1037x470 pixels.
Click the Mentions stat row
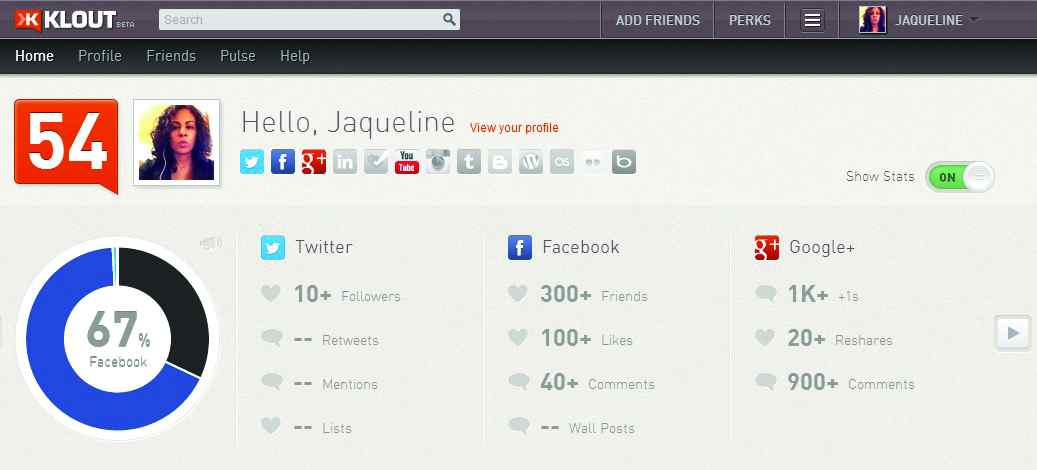coord(319,383)
